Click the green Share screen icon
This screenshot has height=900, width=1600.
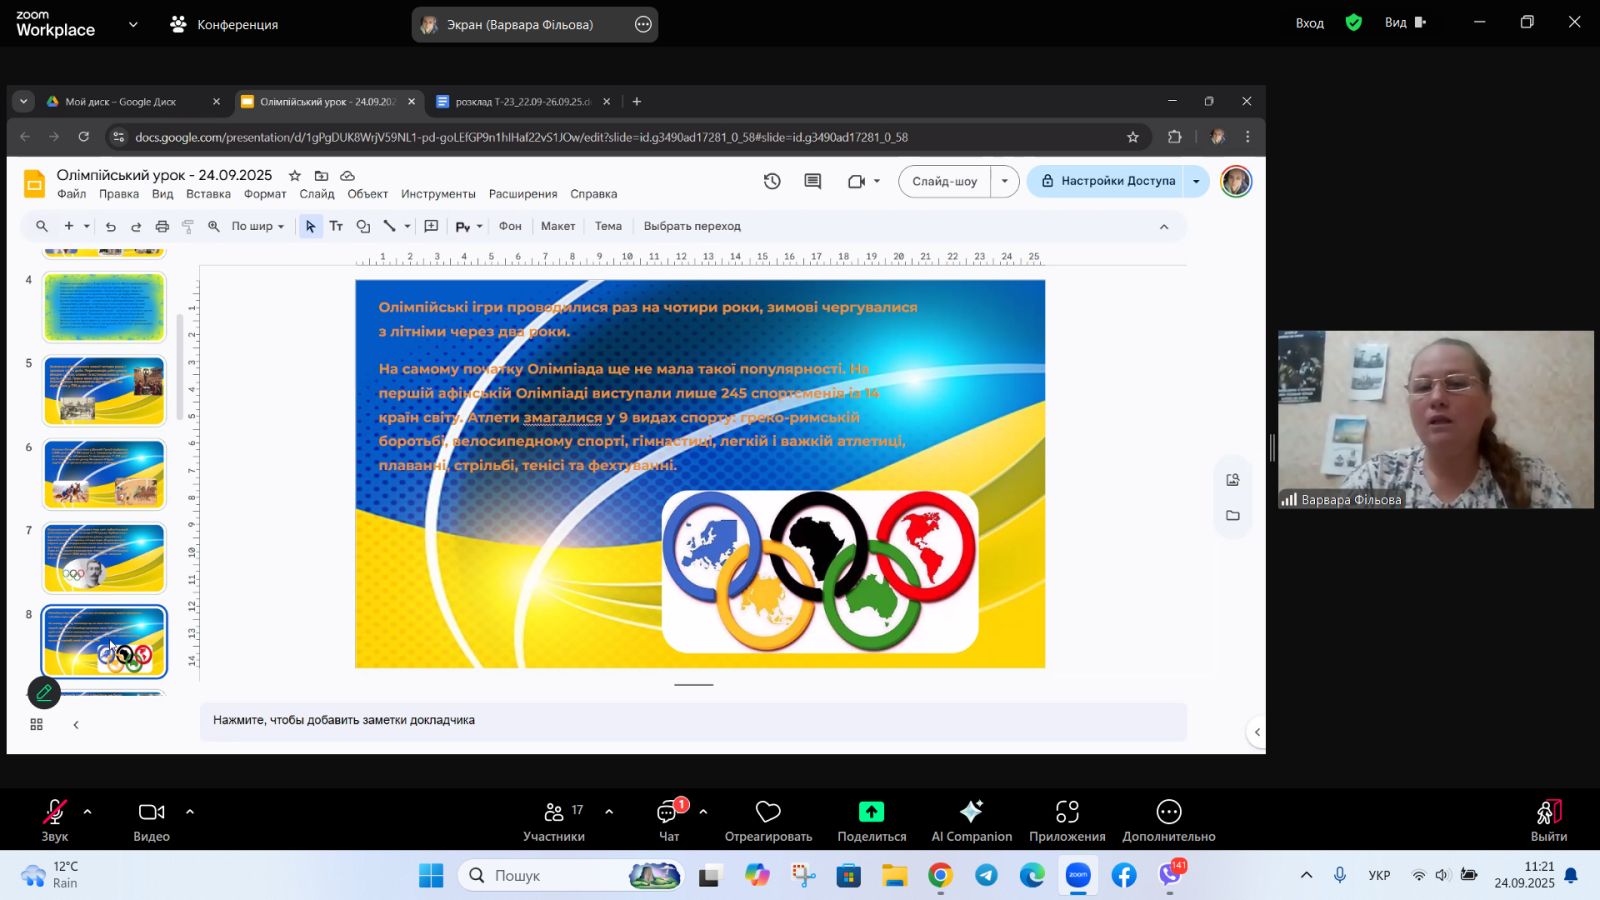point(871,812)
